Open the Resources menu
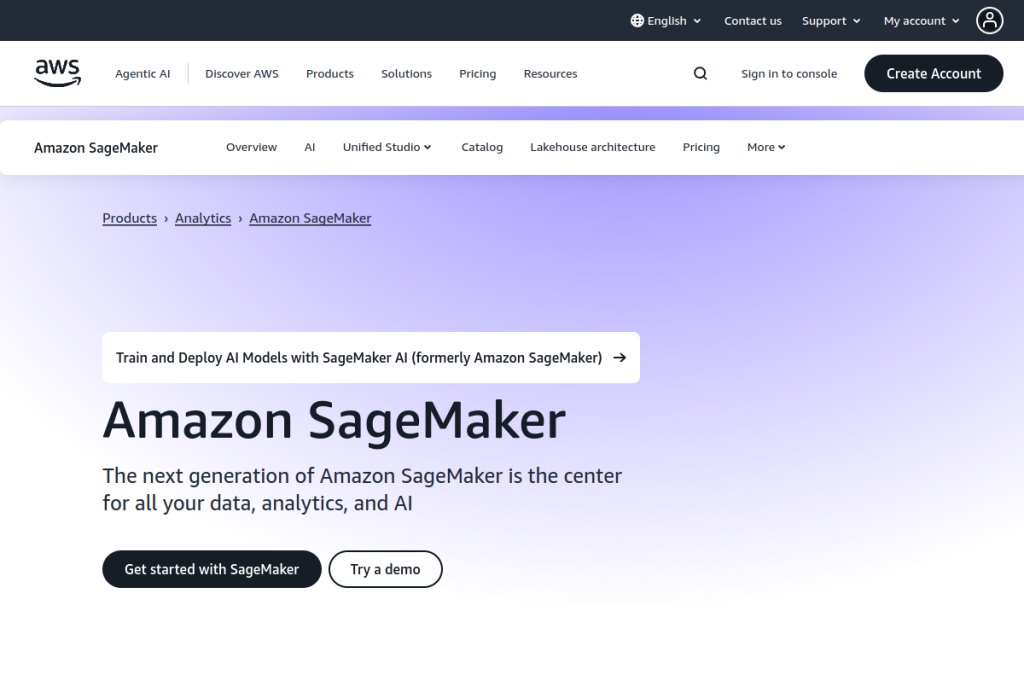 (551, 73)
